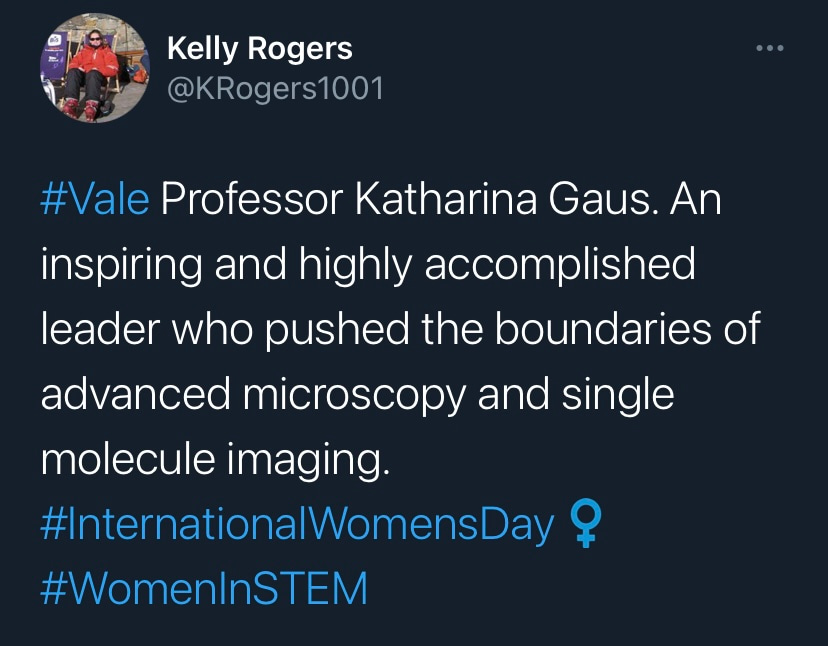Image resolution: width=828 pixels, height=646 pixels.
Task: Open the #InternationalWomensDay hashtag
Action: [x=297, y=524]
